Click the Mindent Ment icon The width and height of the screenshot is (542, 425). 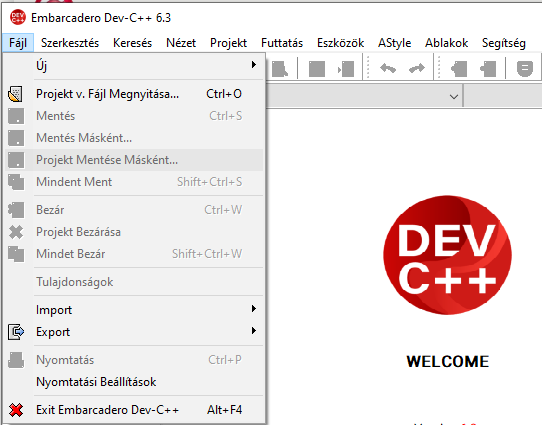click(16, 182)
